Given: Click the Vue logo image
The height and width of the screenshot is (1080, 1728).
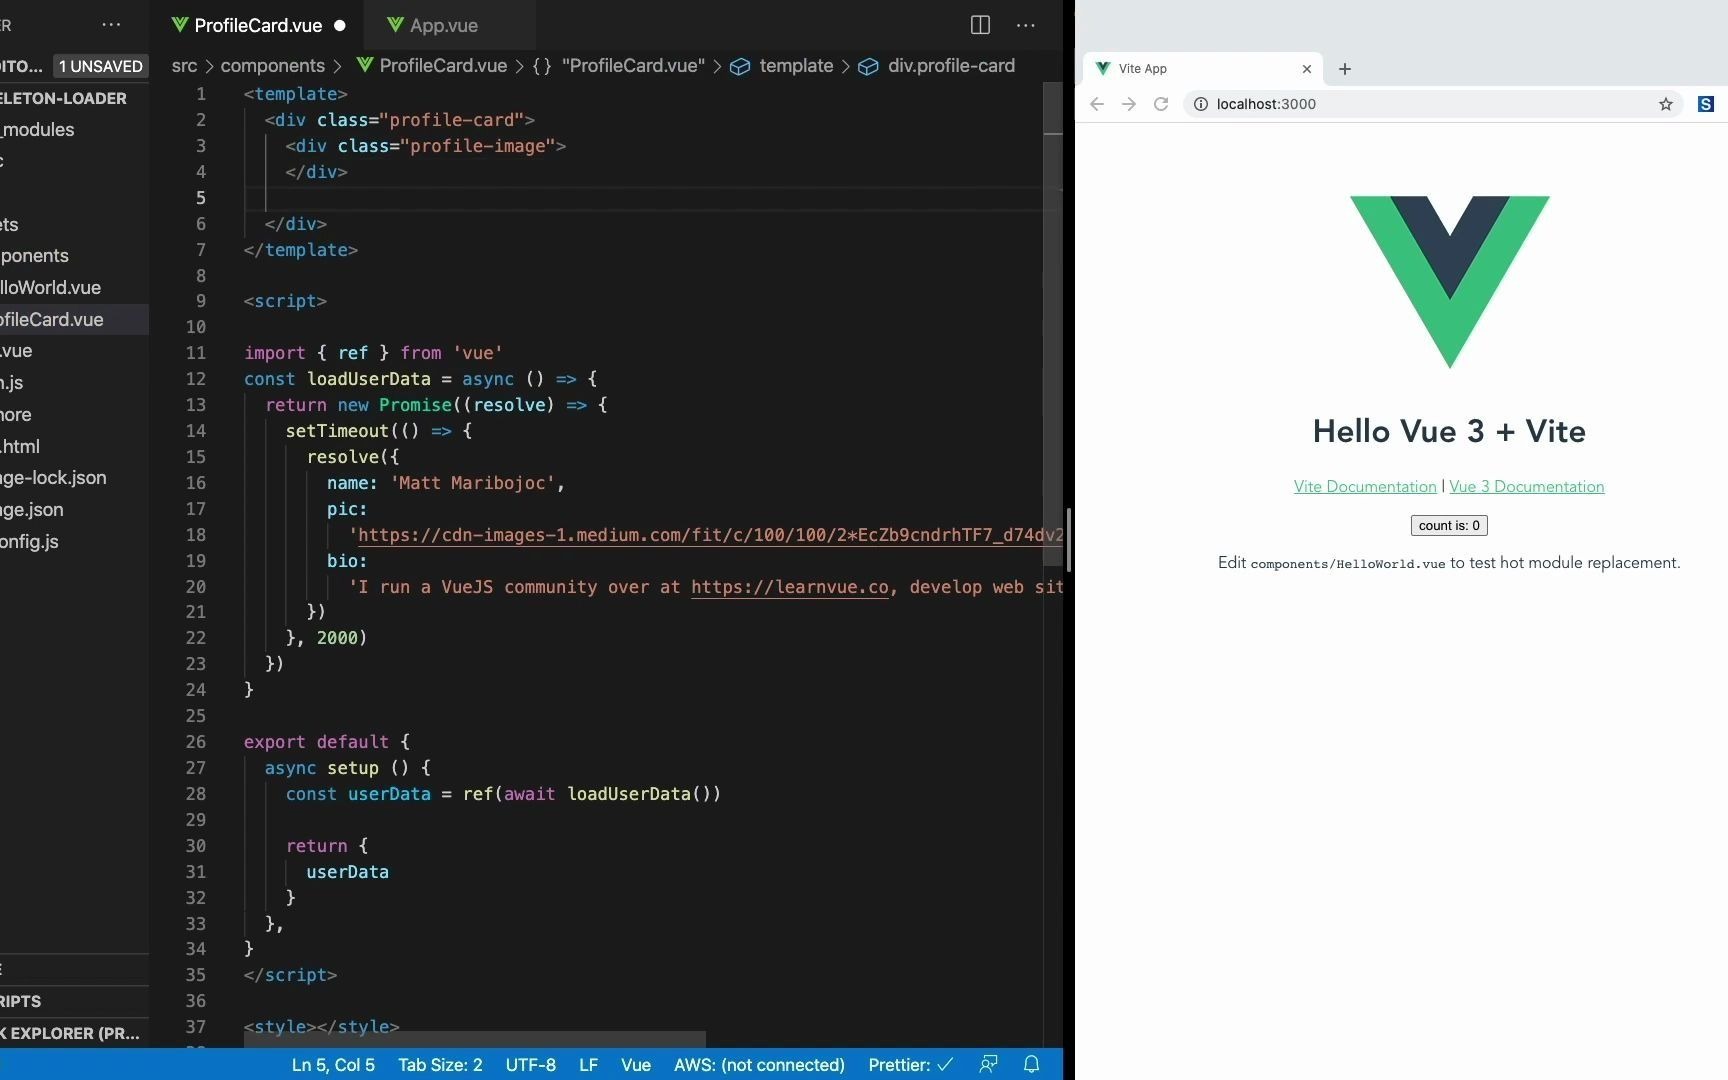Looking at the screenshot, I should pyautogui.click(x=1450, y=282).
